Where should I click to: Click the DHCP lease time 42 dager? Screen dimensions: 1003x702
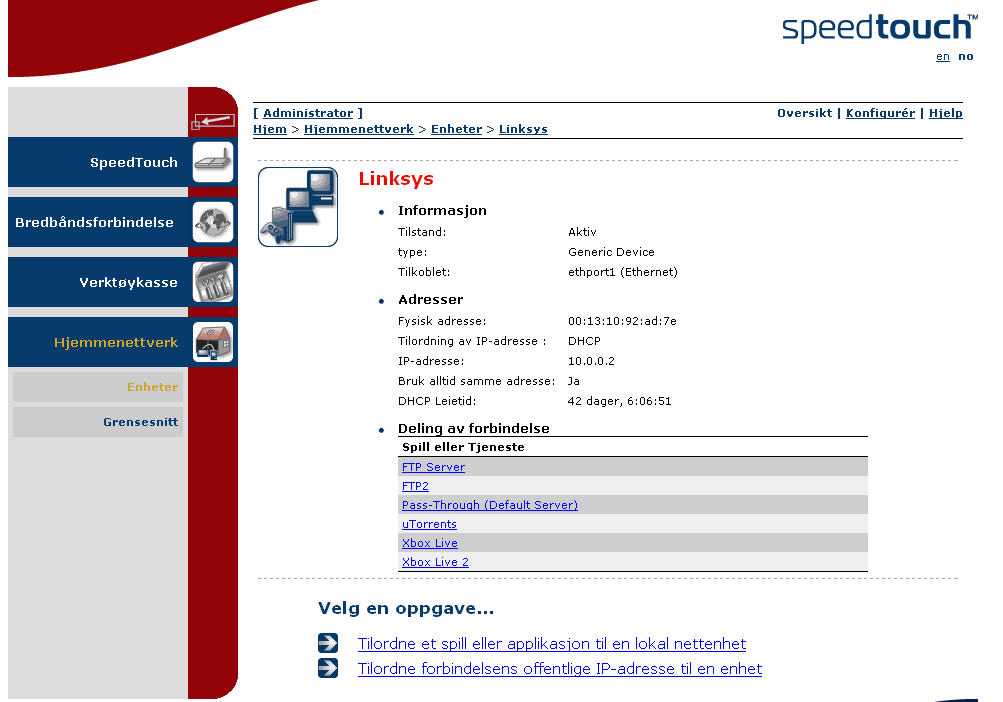pyautogui.click(x=619, y=401)
